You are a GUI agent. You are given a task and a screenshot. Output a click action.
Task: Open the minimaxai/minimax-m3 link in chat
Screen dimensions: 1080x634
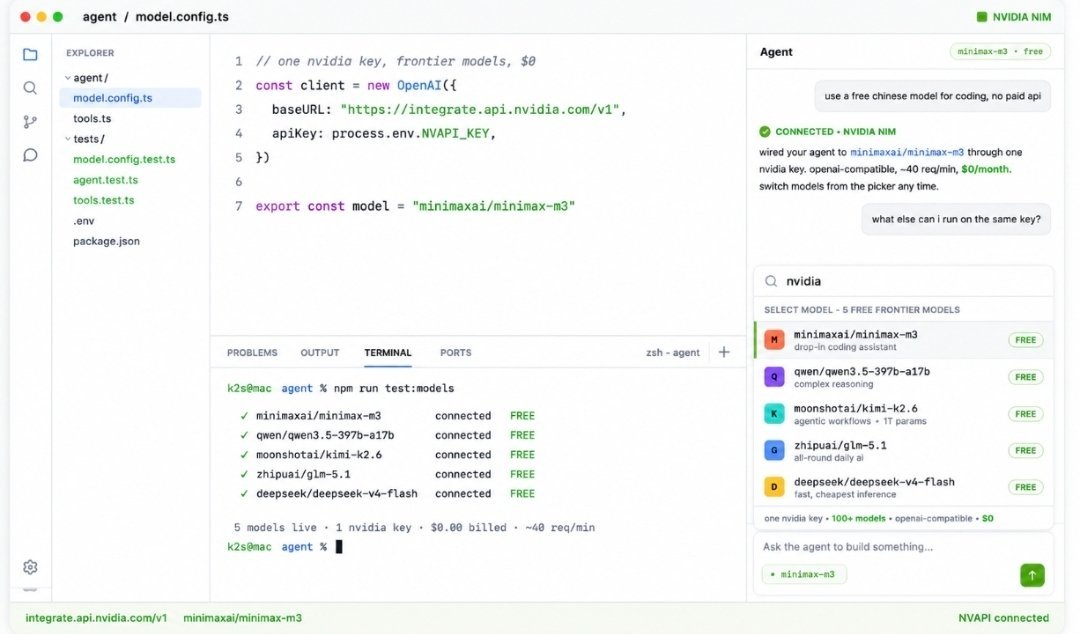point(906,152)
